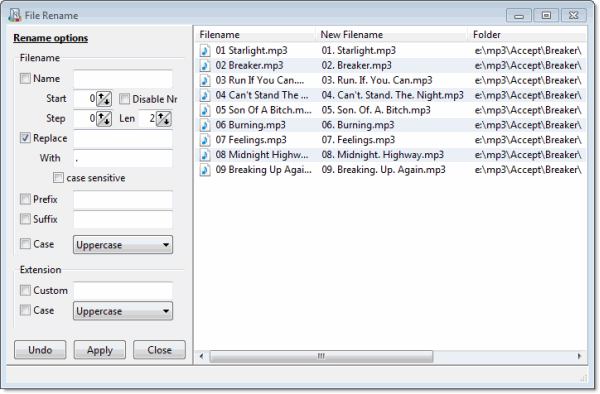Click the Close button

160,350
